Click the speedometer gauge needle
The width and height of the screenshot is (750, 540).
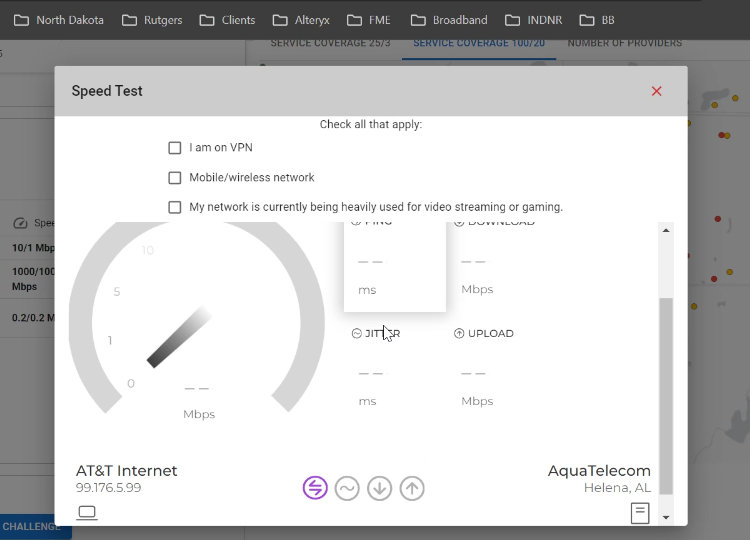point(180,337)
